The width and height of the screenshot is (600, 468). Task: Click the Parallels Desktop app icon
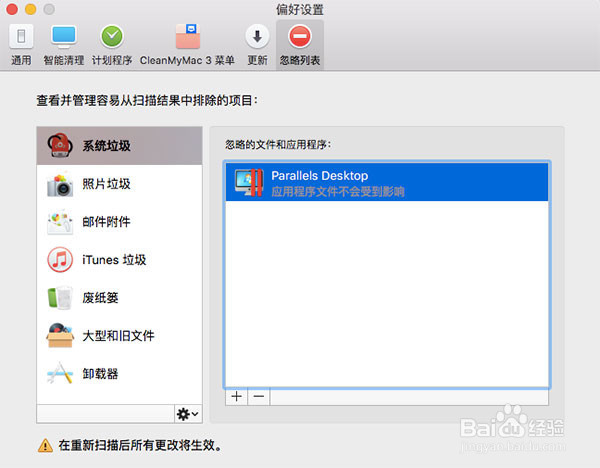[249, 183]
